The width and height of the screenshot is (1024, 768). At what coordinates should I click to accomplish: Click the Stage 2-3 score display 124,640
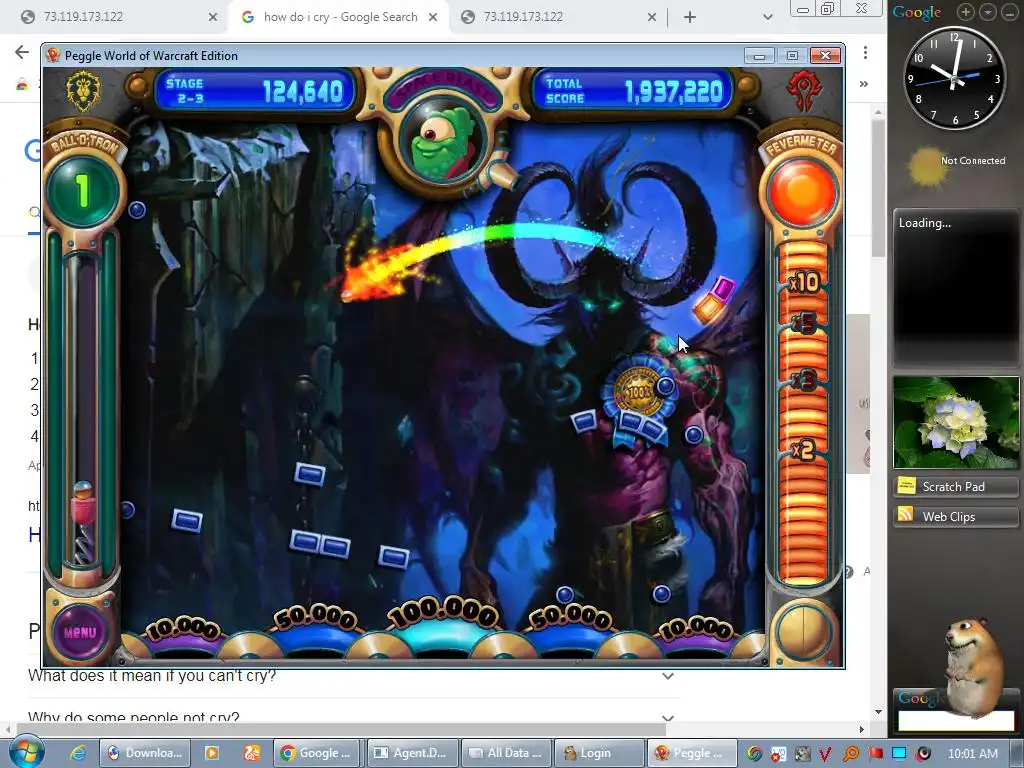(x=255, y=91)
